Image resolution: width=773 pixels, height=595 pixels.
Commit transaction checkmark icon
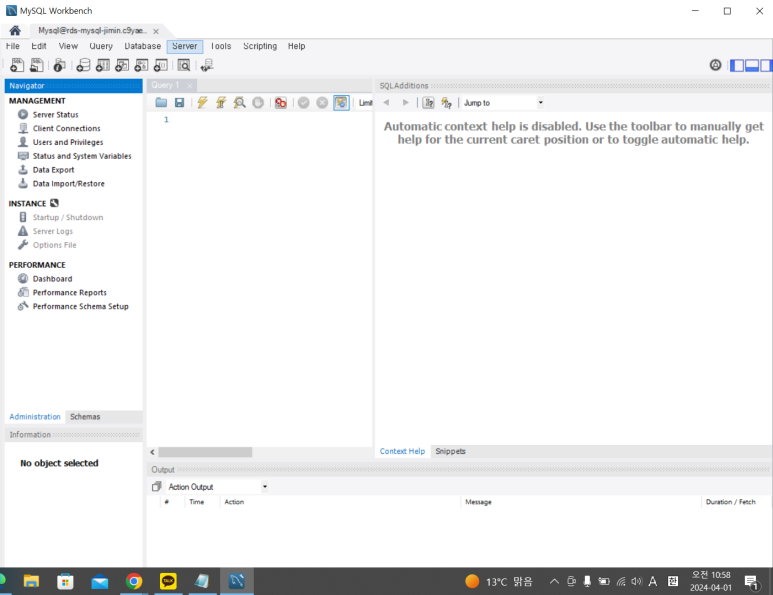304,103
